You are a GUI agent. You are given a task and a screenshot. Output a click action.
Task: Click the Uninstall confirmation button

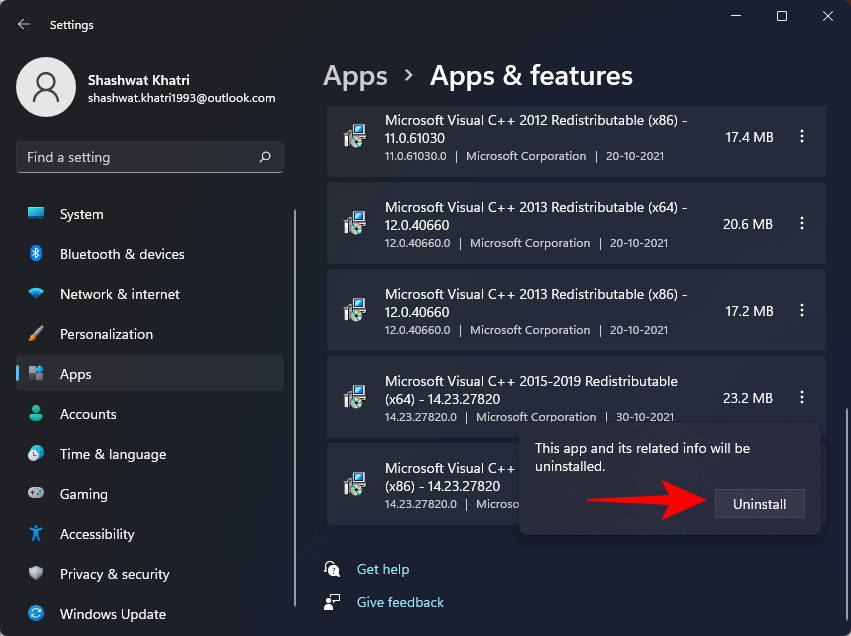759,504
